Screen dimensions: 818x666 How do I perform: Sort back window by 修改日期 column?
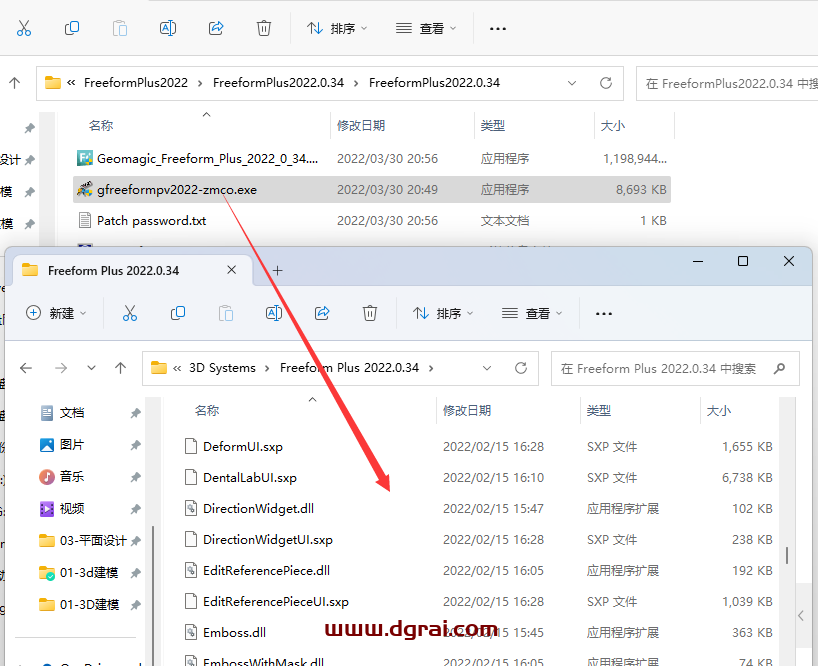[x=361, y=126]
